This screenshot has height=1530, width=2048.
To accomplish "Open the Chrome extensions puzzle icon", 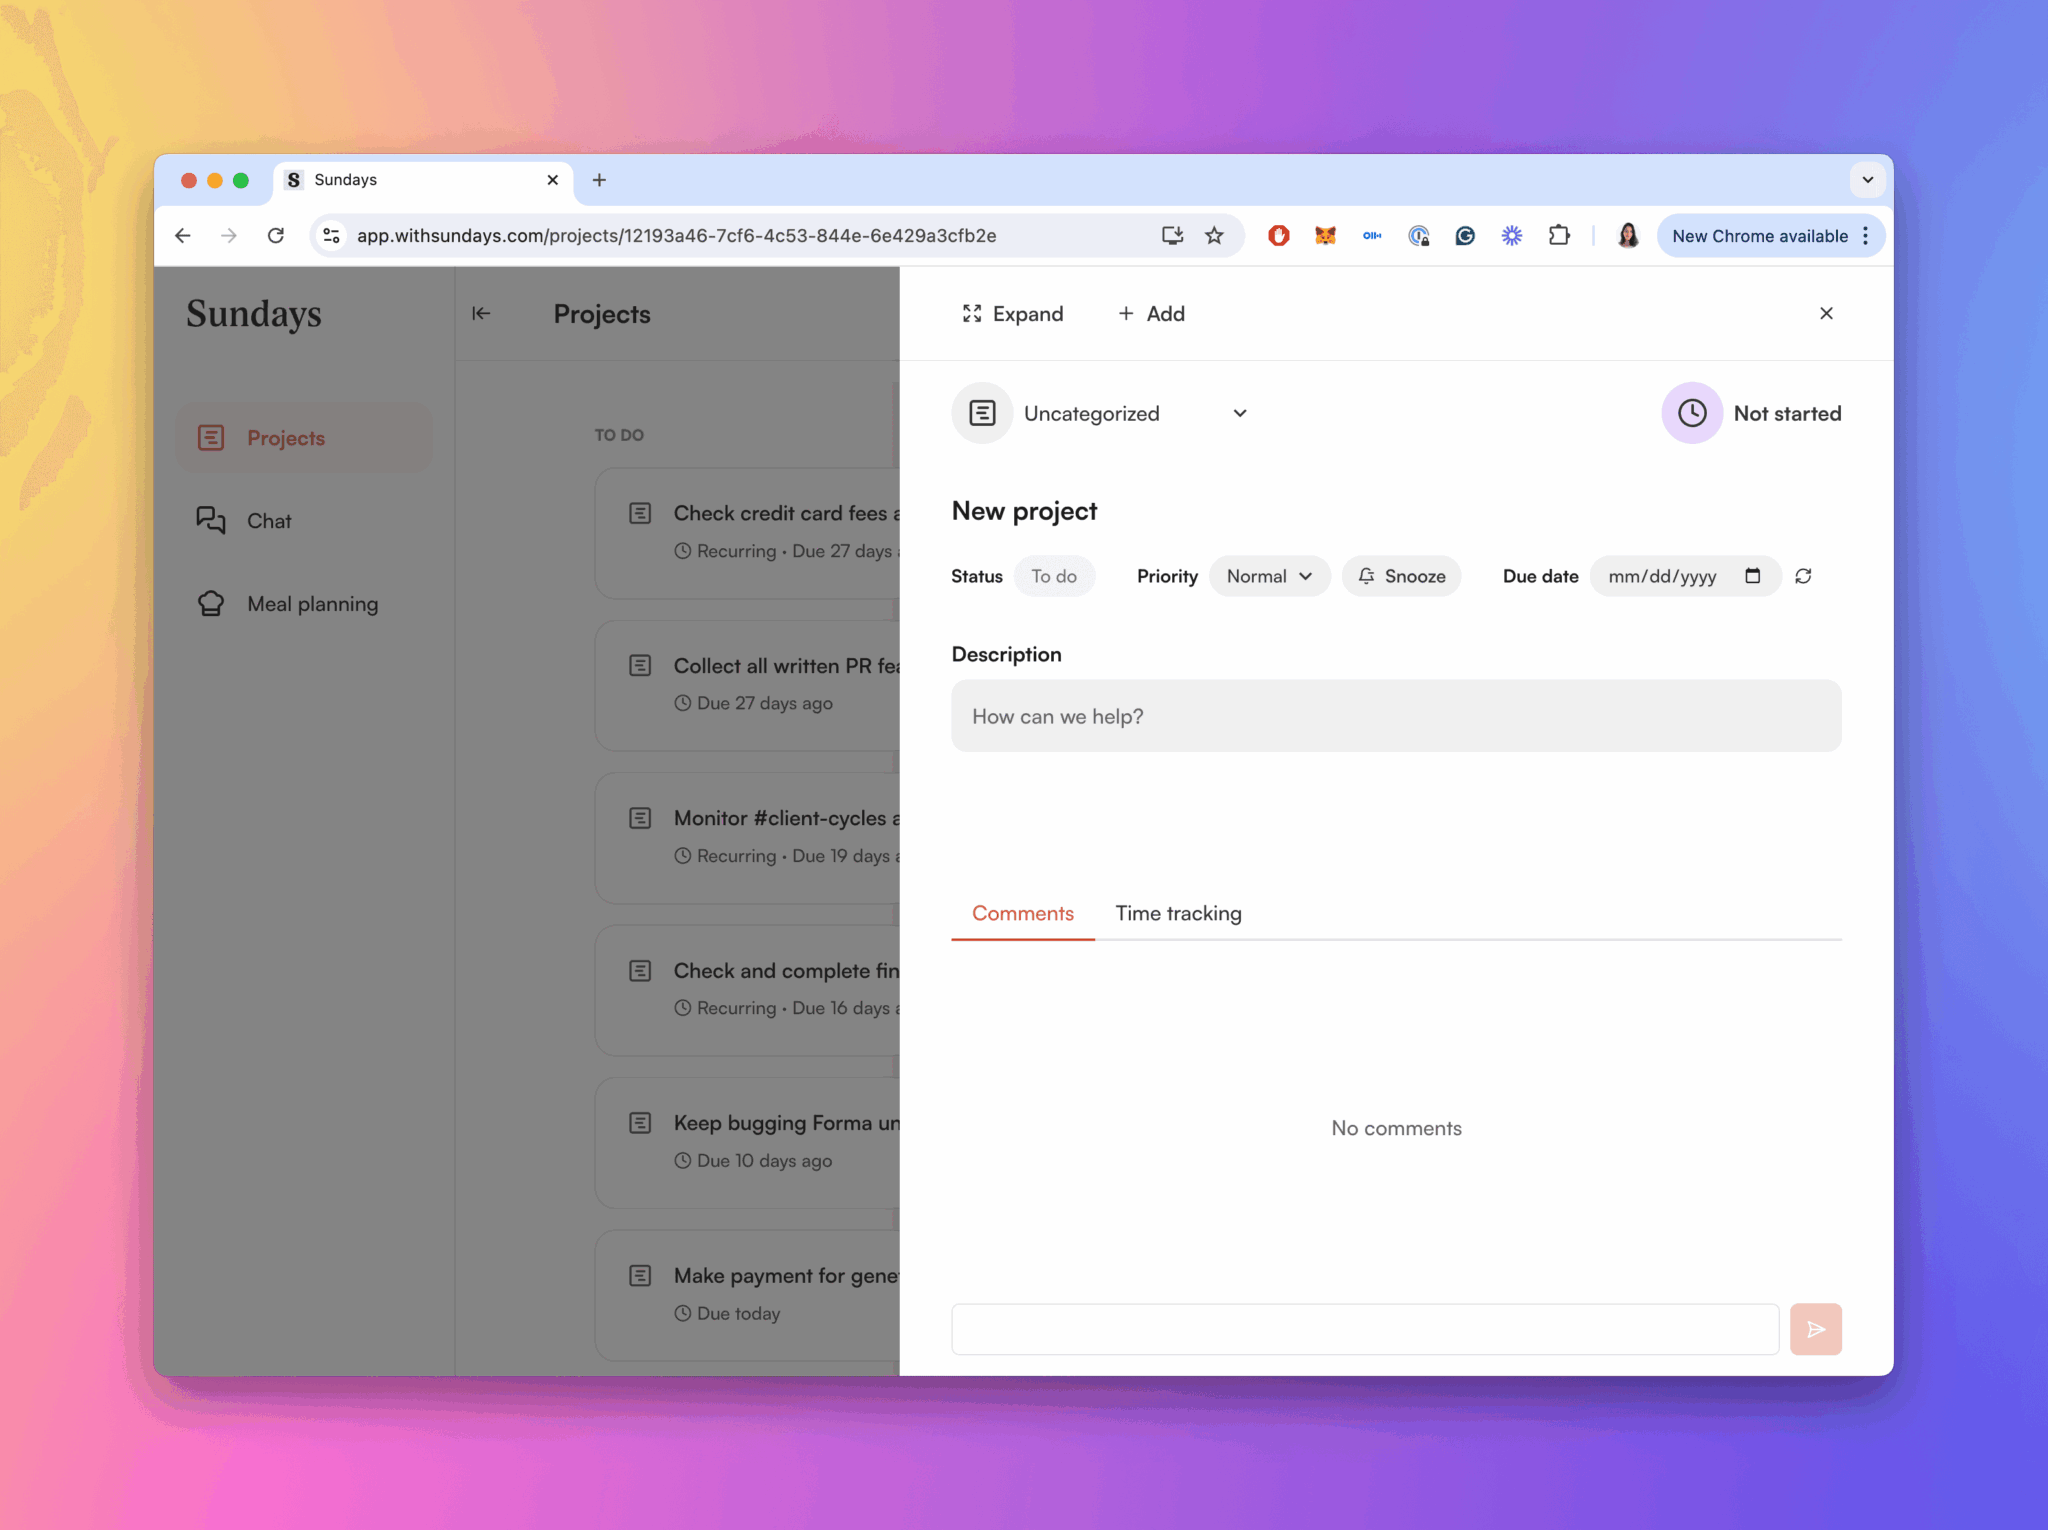I will 1558,236.
